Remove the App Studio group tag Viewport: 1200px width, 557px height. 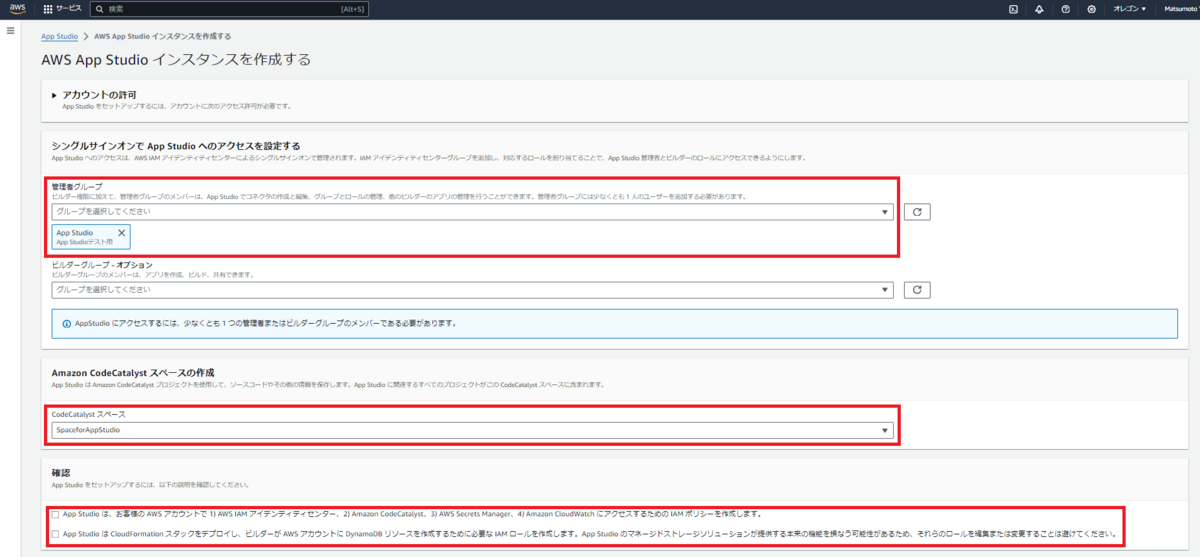(x=122, y=232)
